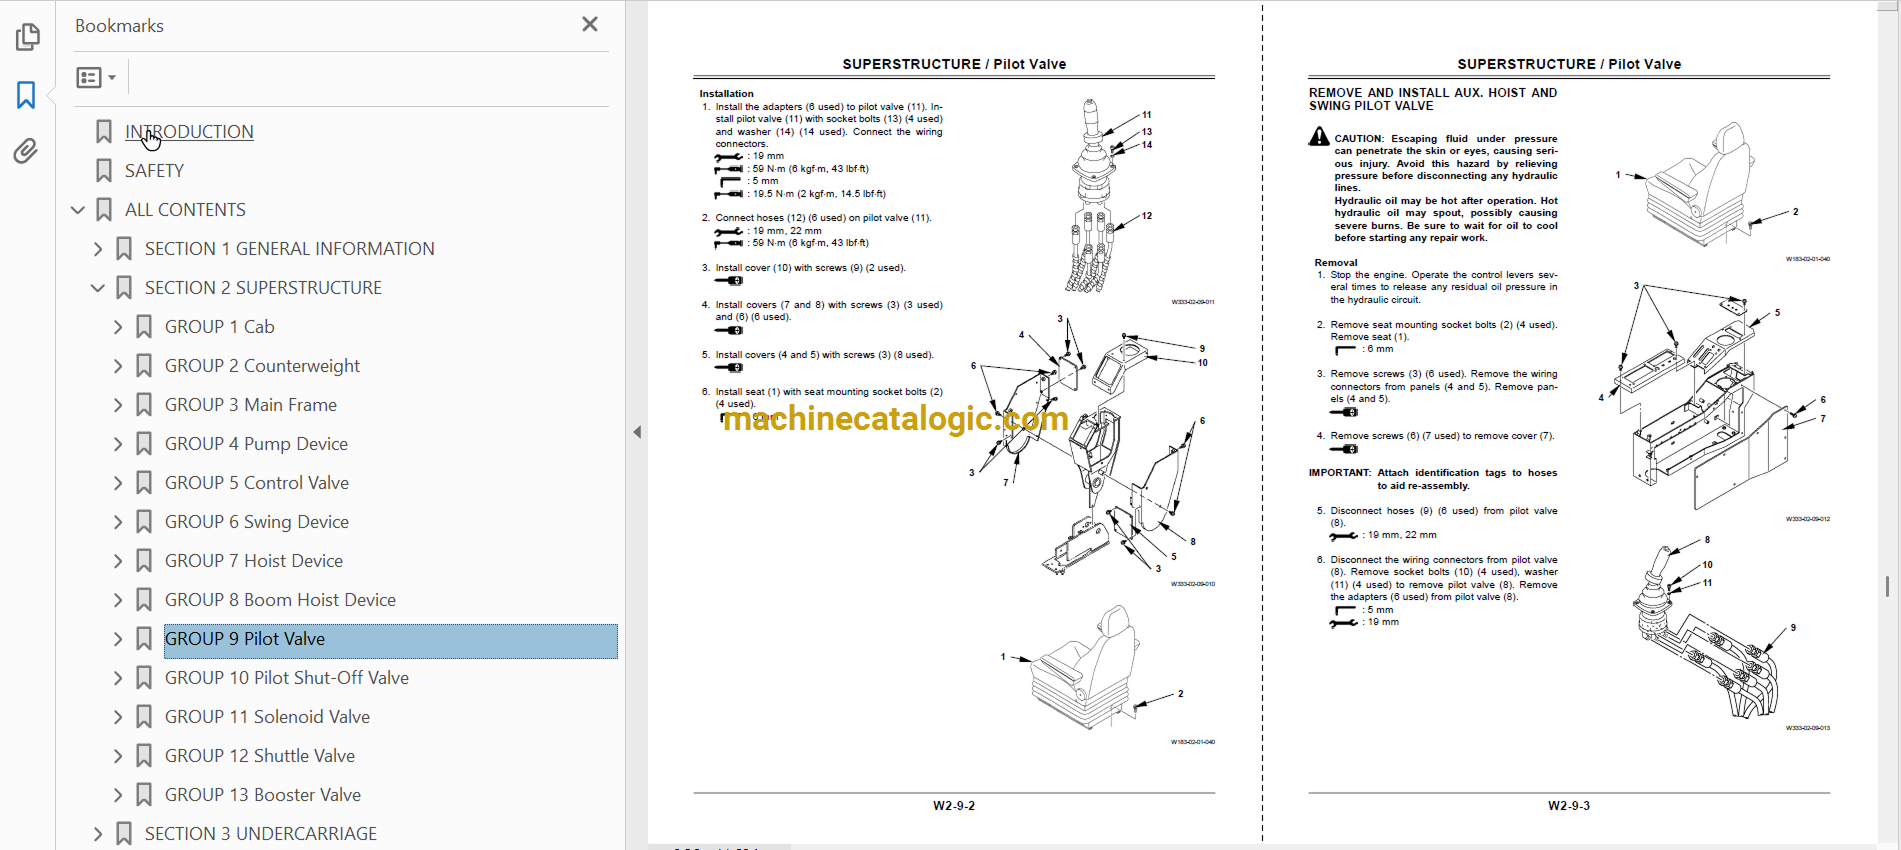The image size is (1901, 850).
Task: Collapse SECTION 2 SUPERSTRUCTURE node
Action: 98,288
